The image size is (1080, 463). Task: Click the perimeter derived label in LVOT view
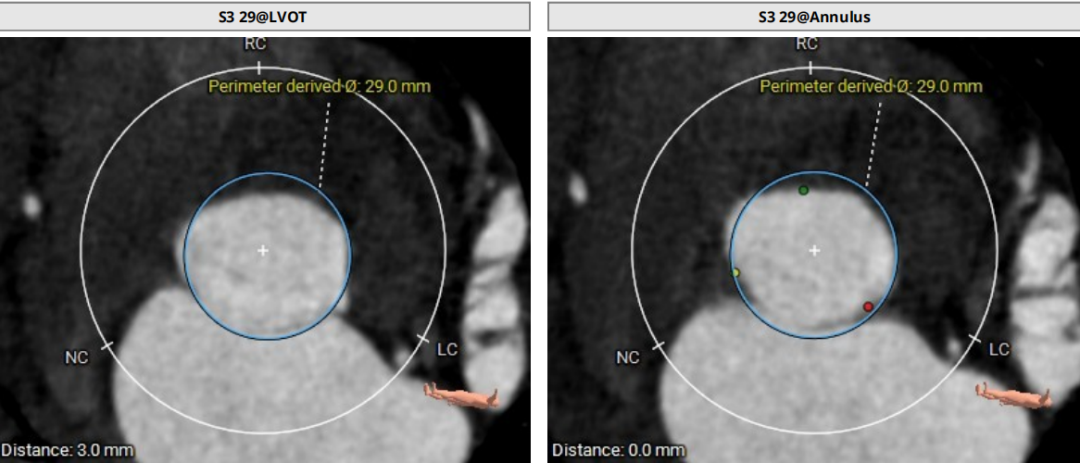tap(319, 87)
